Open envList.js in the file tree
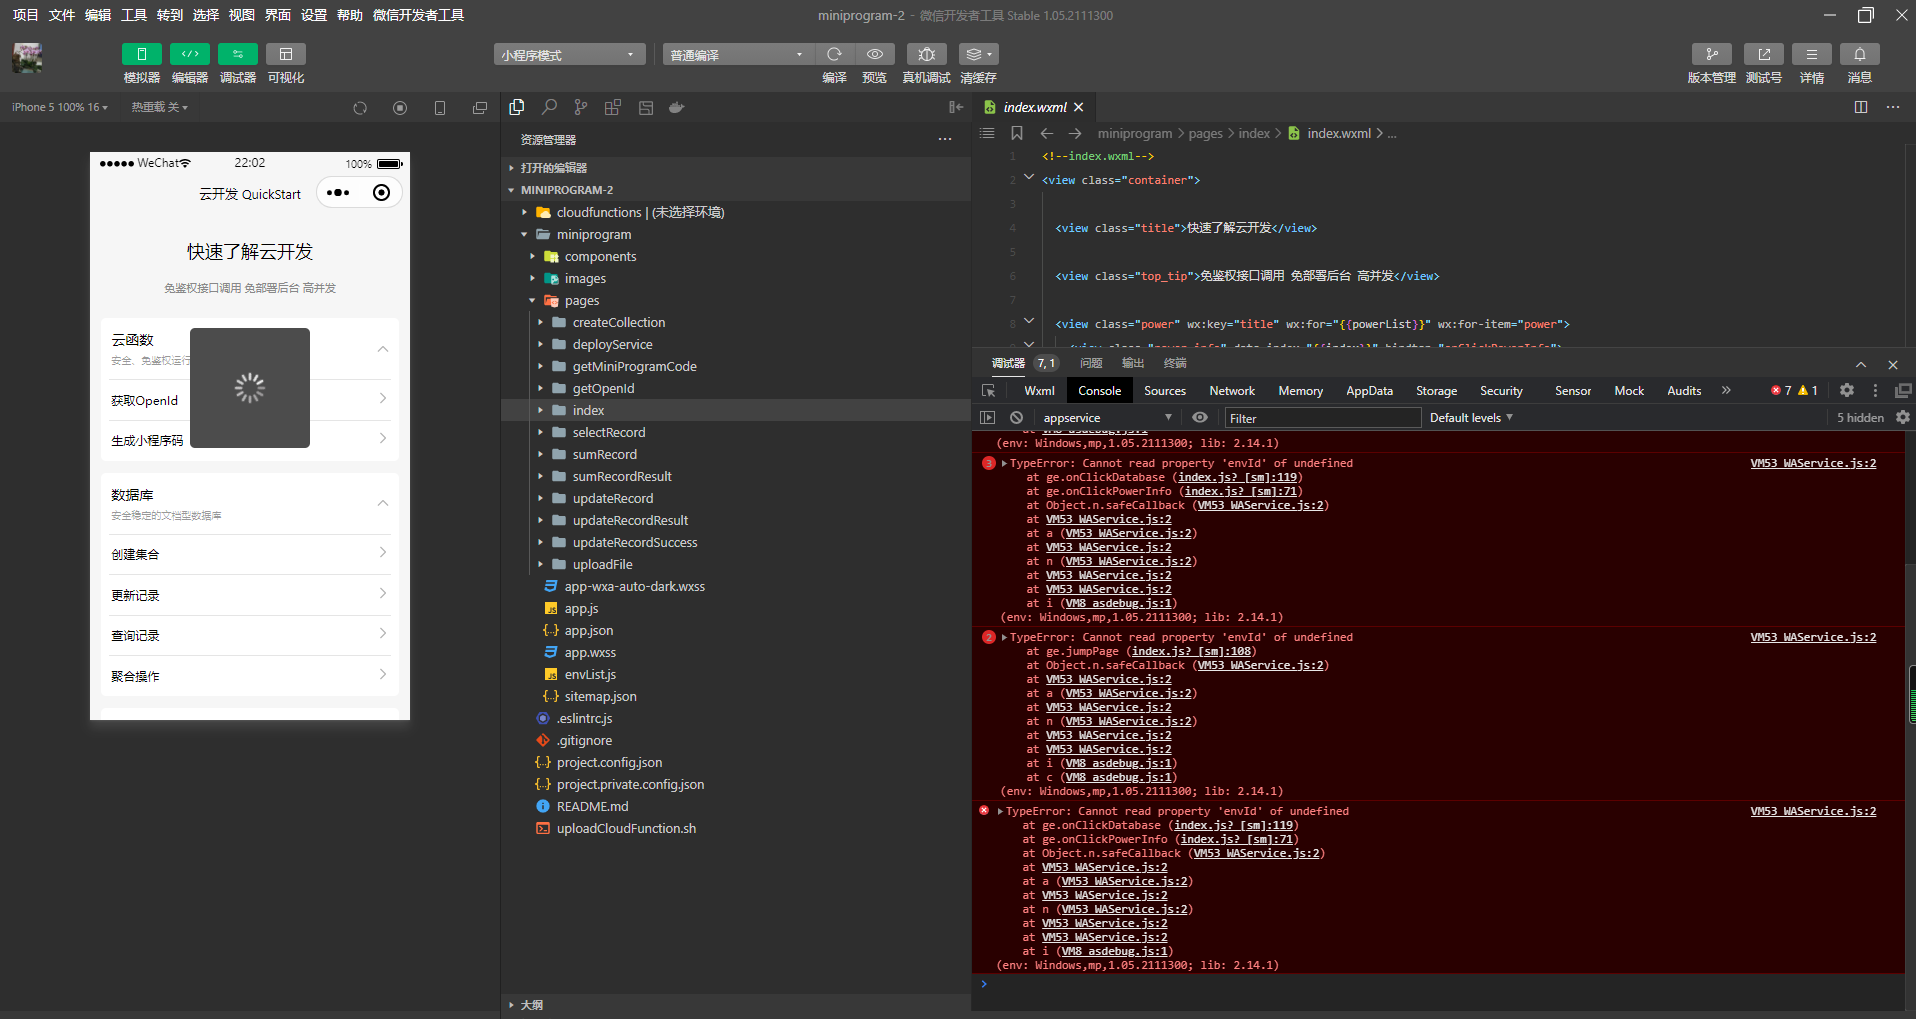The image size is (1916, 1019). 590,674
